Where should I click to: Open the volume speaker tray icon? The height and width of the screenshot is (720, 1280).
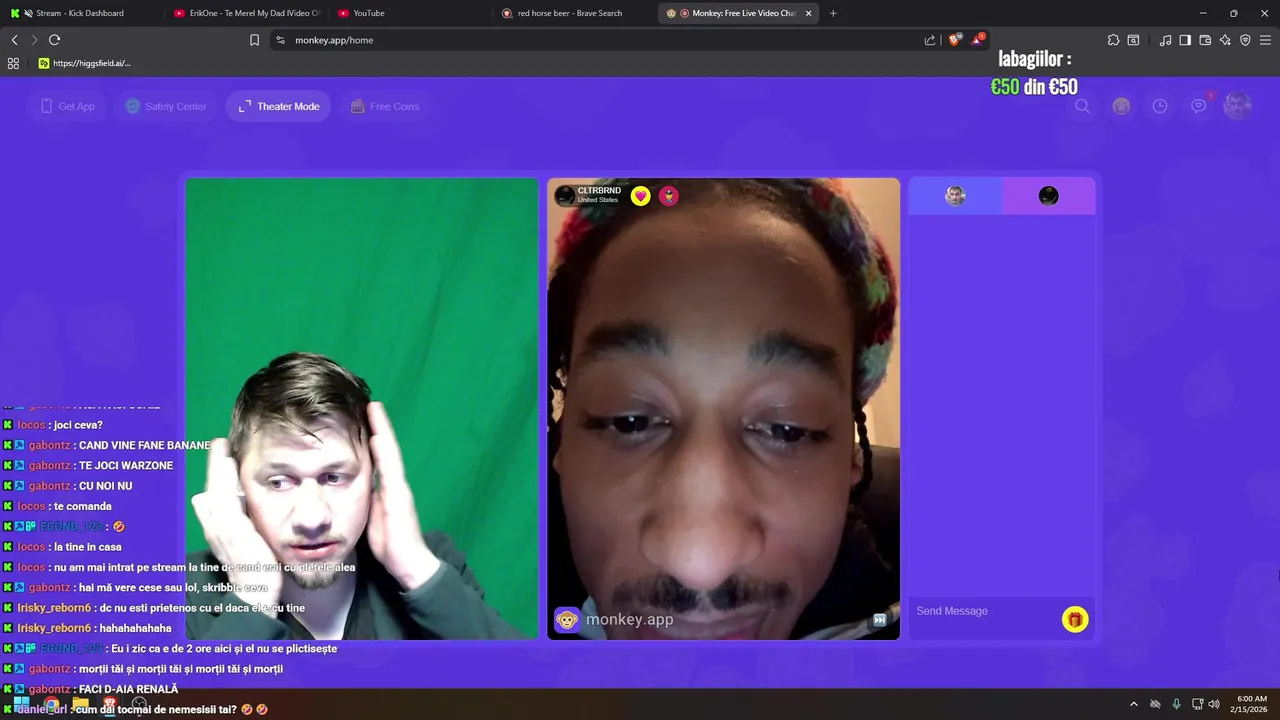point(1214,704)
